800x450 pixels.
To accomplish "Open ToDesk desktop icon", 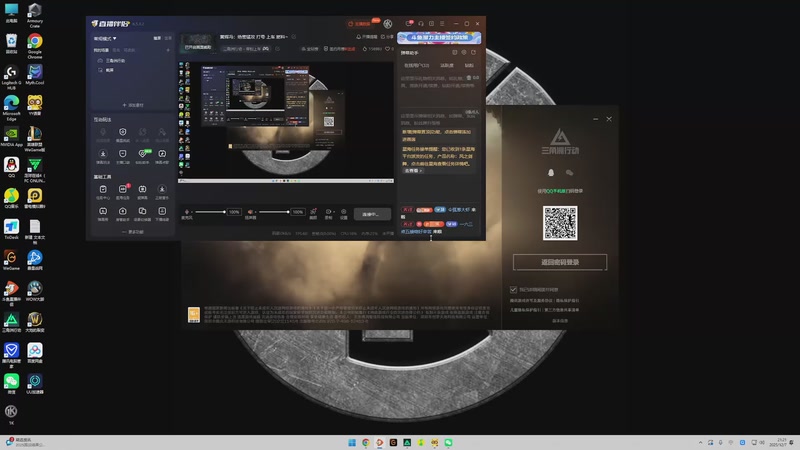I will click(x=11, y=229).
